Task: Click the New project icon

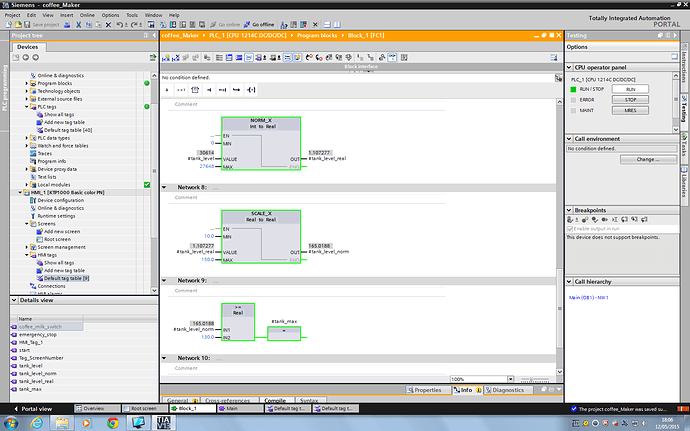Action: [x=8, y=25]
